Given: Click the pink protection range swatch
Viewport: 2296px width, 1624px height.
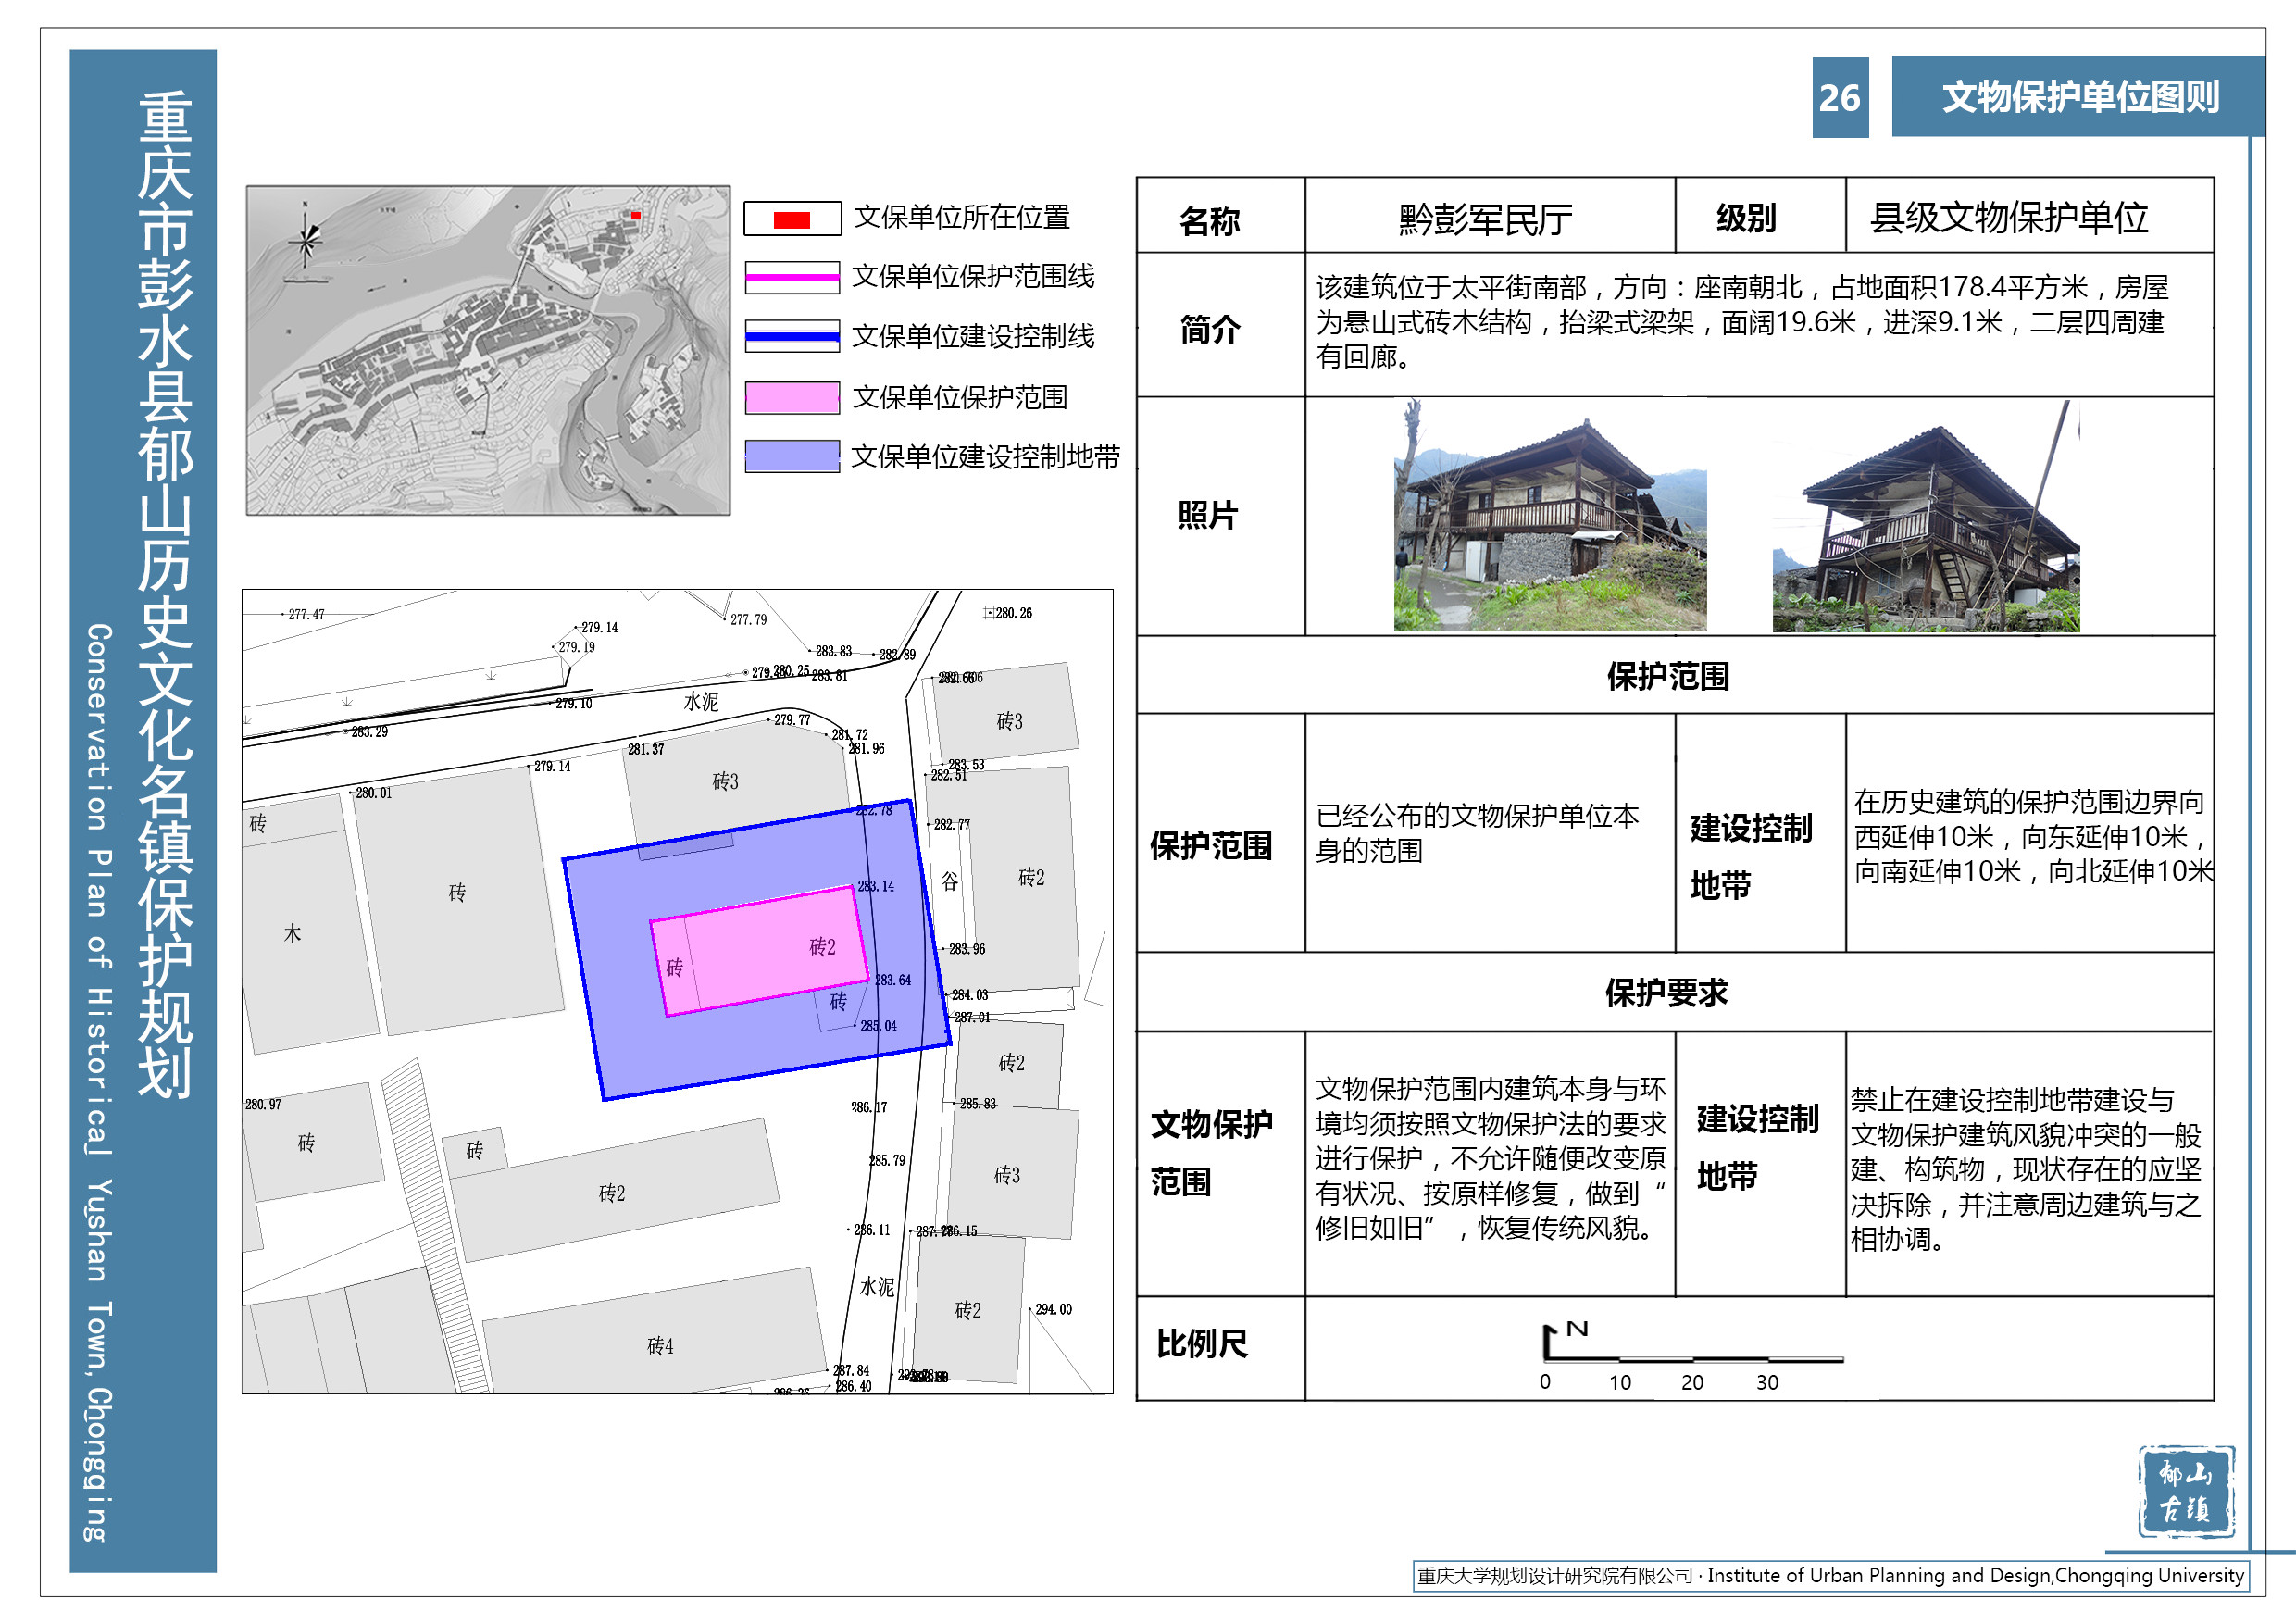Looking at the screenshot, I should [x=791, y=397].
